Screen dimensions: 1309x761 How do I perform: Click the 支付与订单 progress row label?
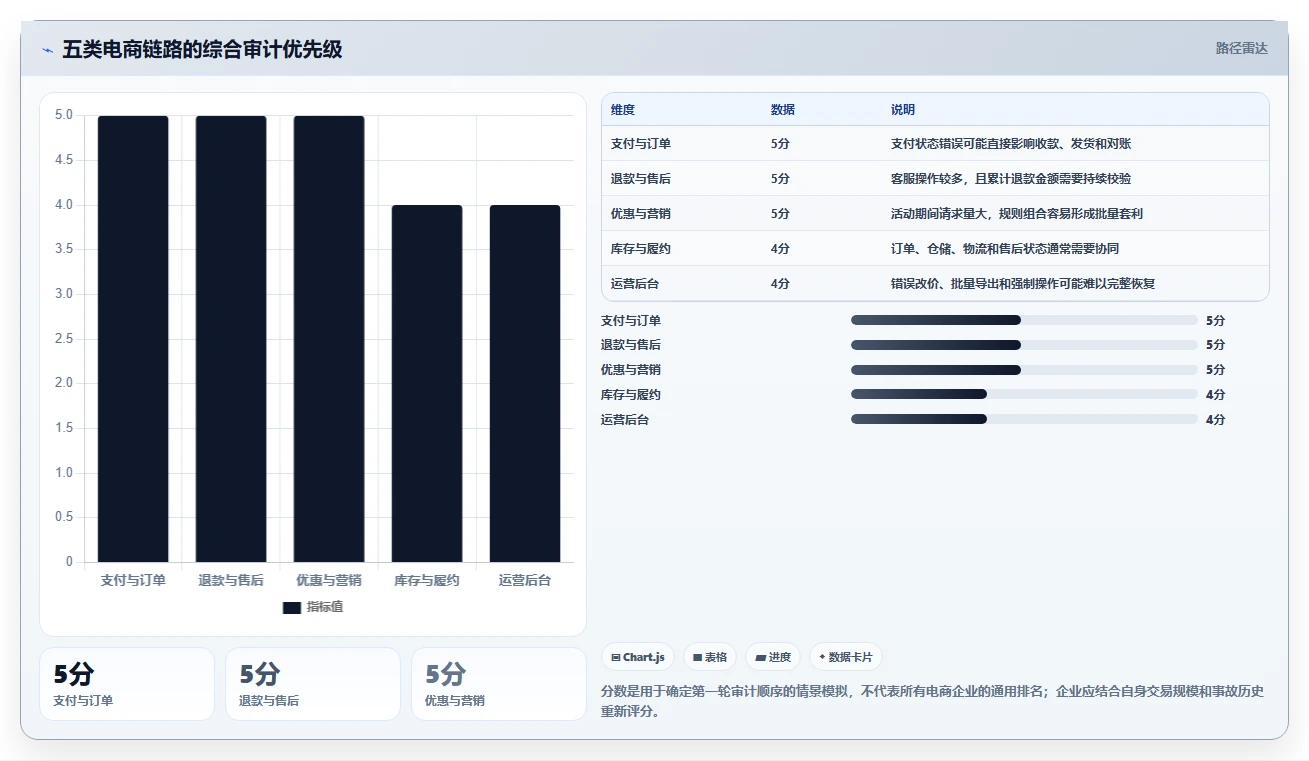pyautogui.click(x=631, y=320)
